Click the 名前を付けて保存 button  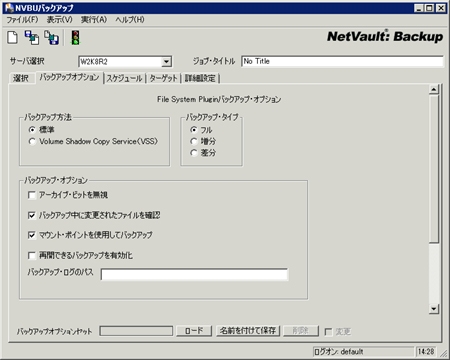coord(248,331)
